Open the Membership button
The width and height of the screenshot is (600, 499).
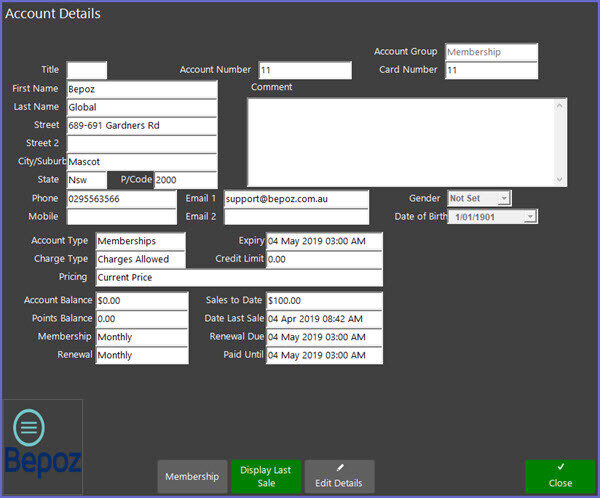[x=192, y=476]
